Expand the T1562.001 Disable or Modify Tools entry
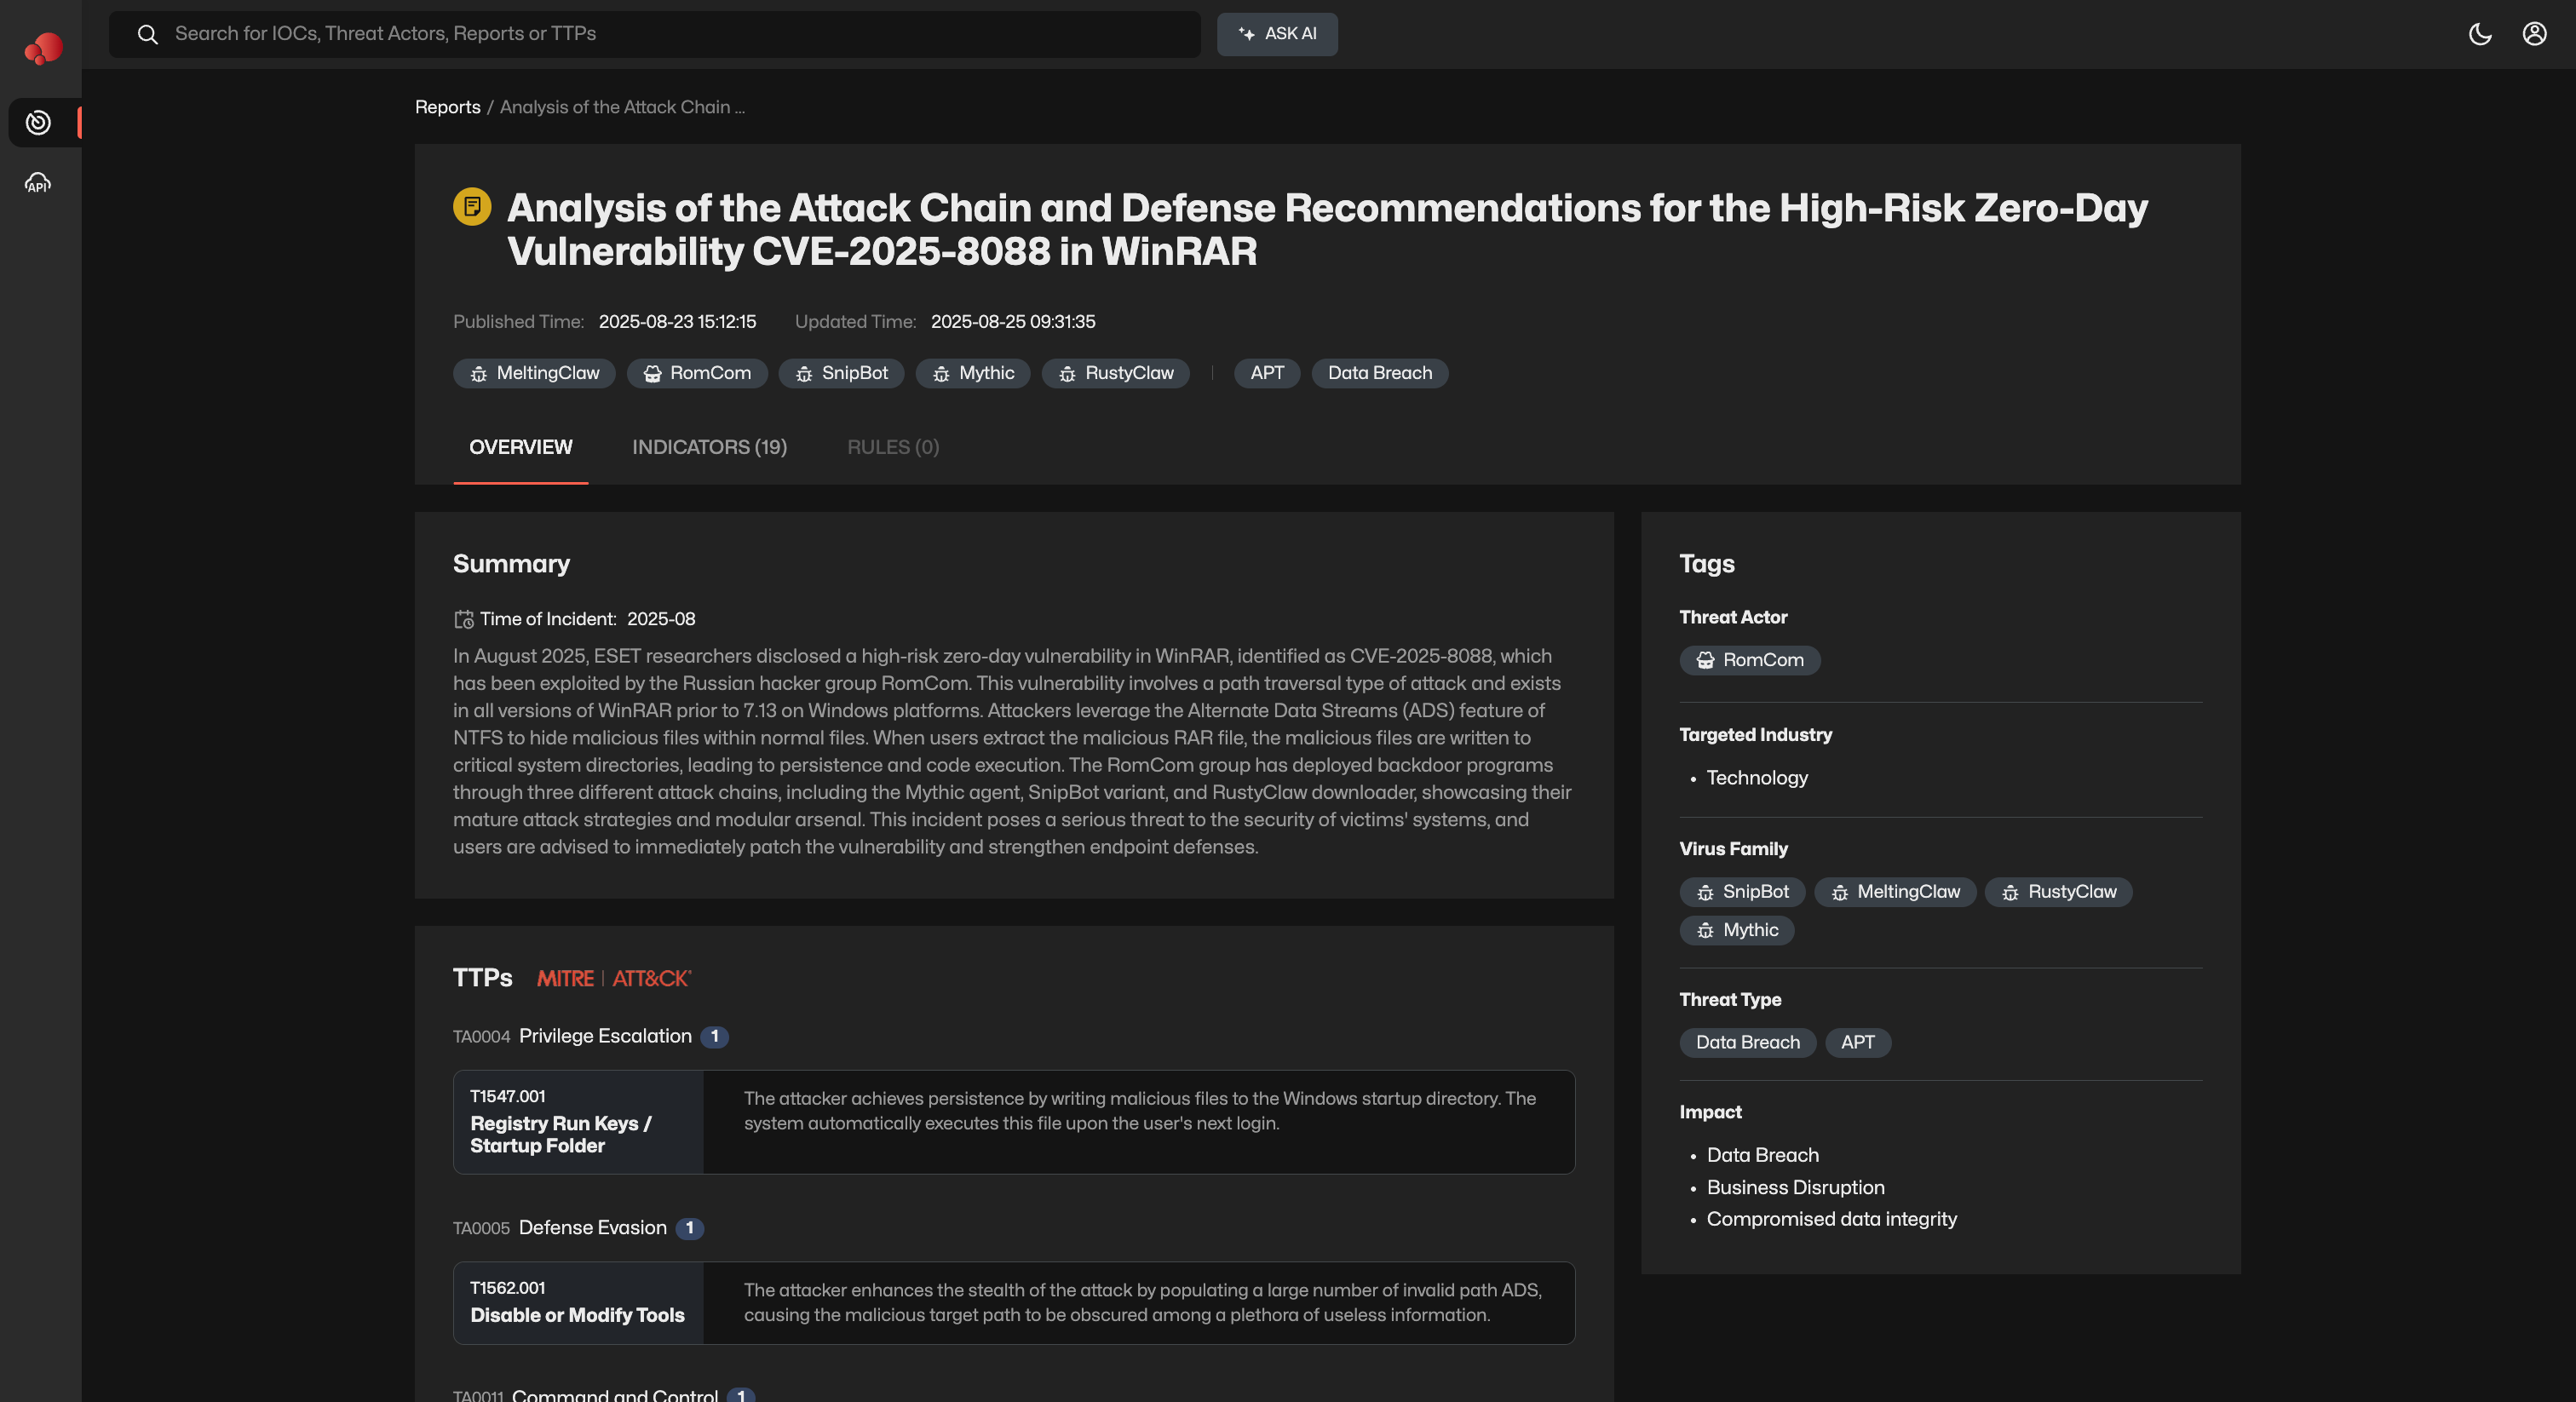 [x=578, y=1303]
